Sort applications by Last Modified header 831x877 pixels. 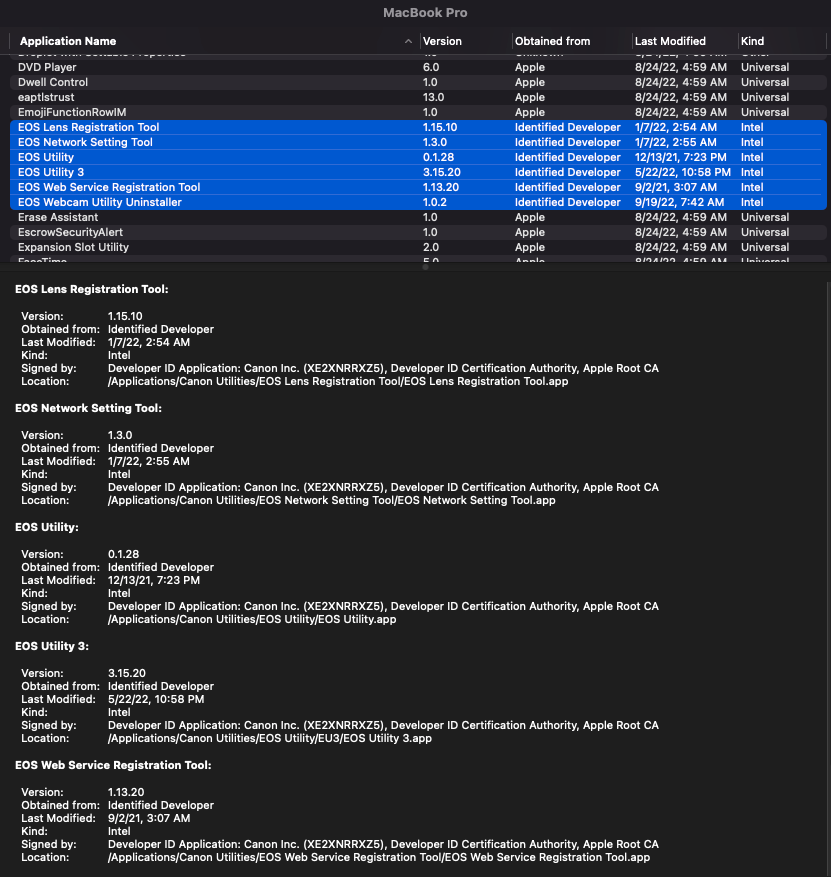[x=670, y=41]
